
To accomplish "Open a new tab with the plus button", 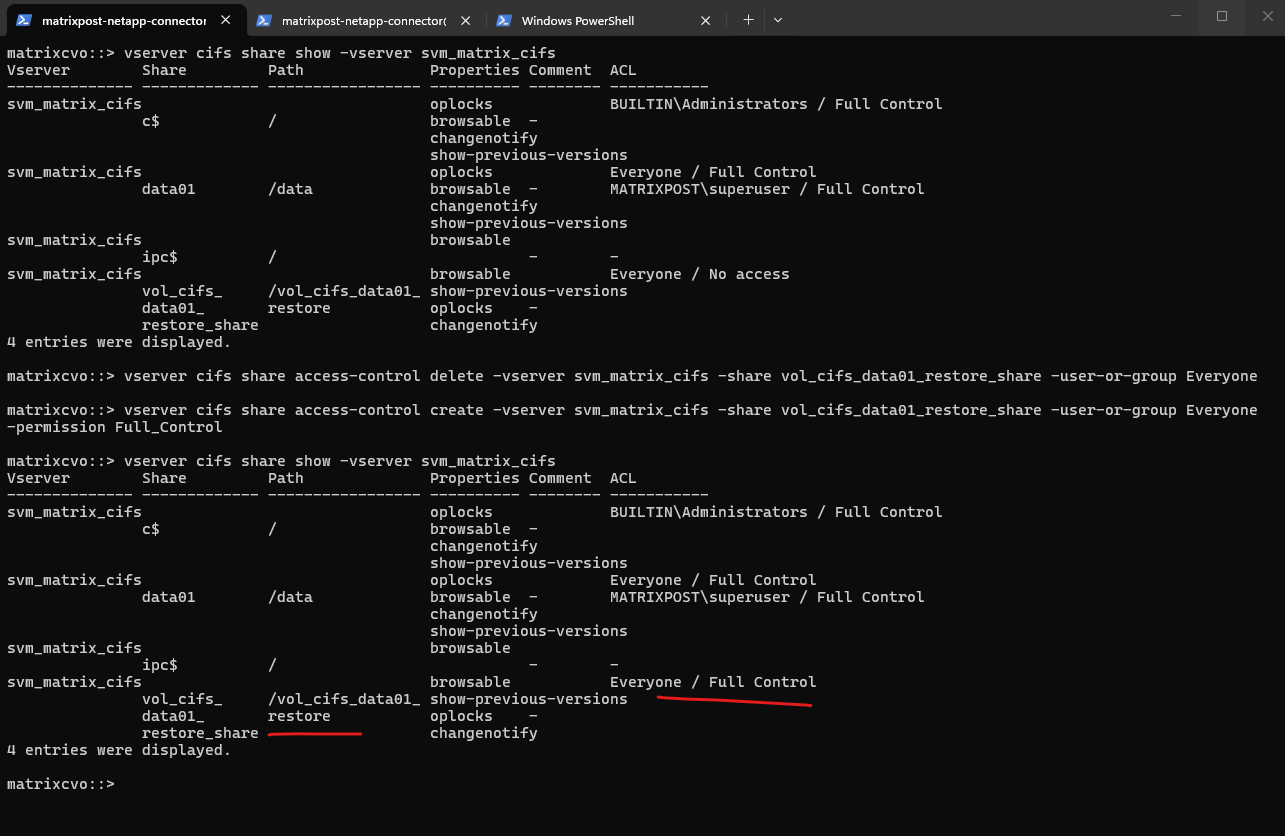I will 748,20.
